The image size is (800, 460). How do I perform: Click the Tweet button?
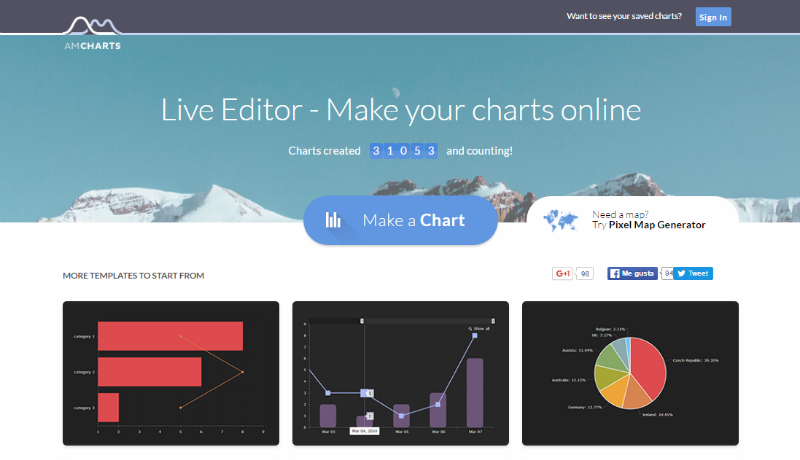[692, 273]
